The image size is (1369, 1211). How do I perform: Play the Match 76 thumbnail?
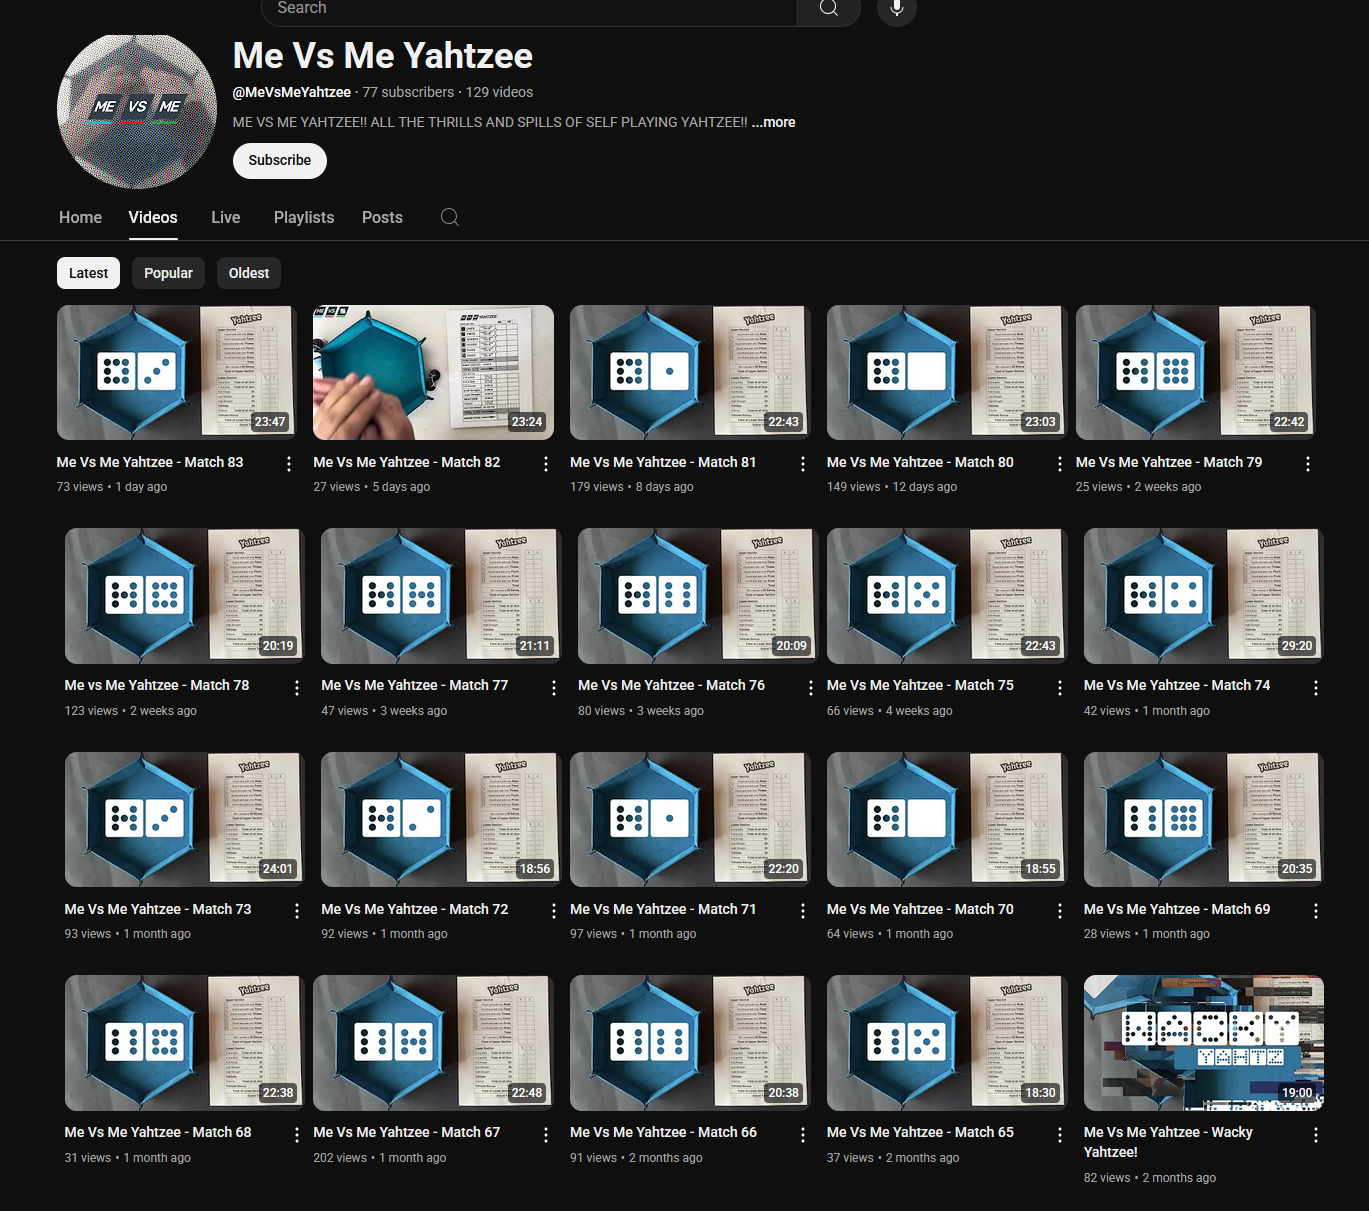tap(698, 596)
